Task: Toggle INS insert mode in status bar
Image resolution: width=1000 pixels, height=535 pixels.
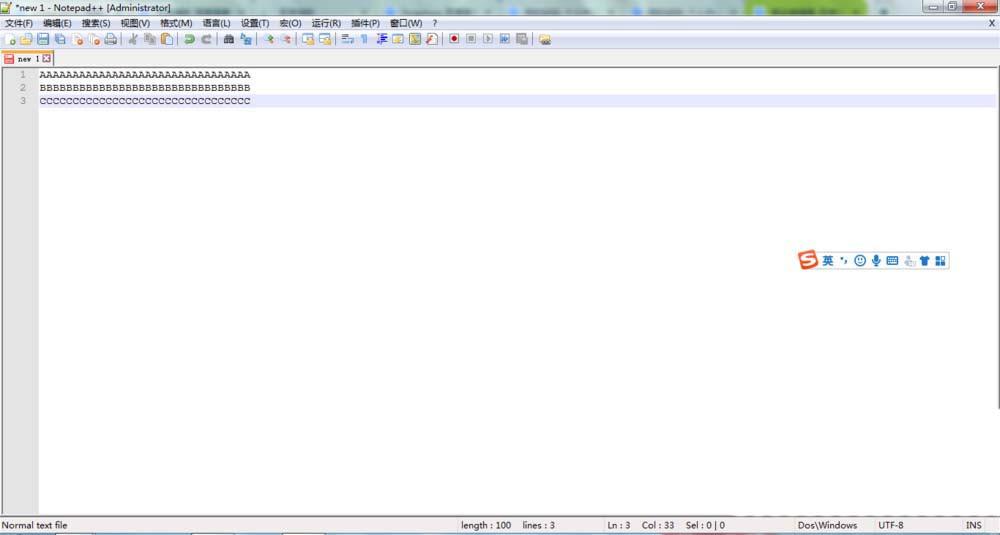Action: coord(973,525)
